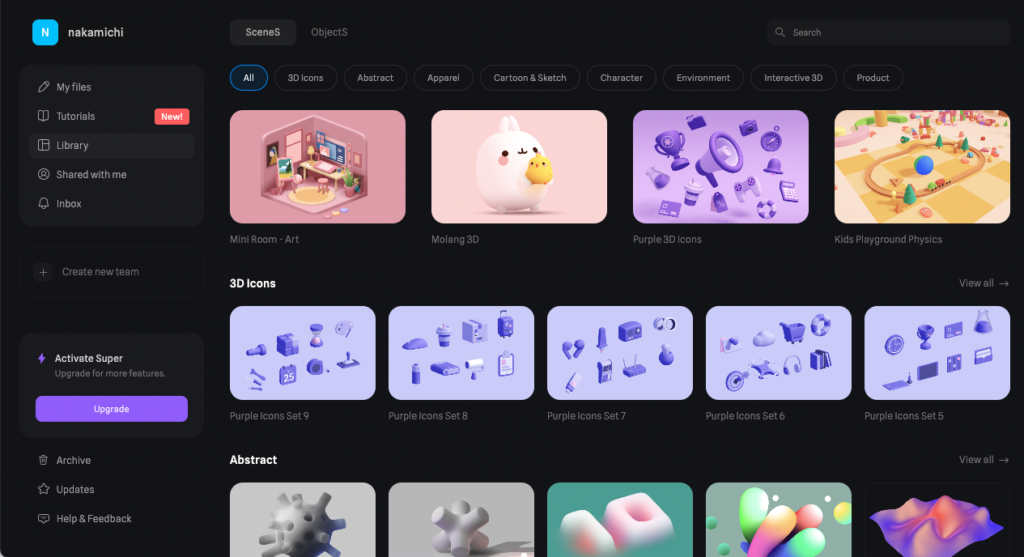Click the person icon beside Shared with me
This screenshot has height=557, width=1024.
(43, 174)
